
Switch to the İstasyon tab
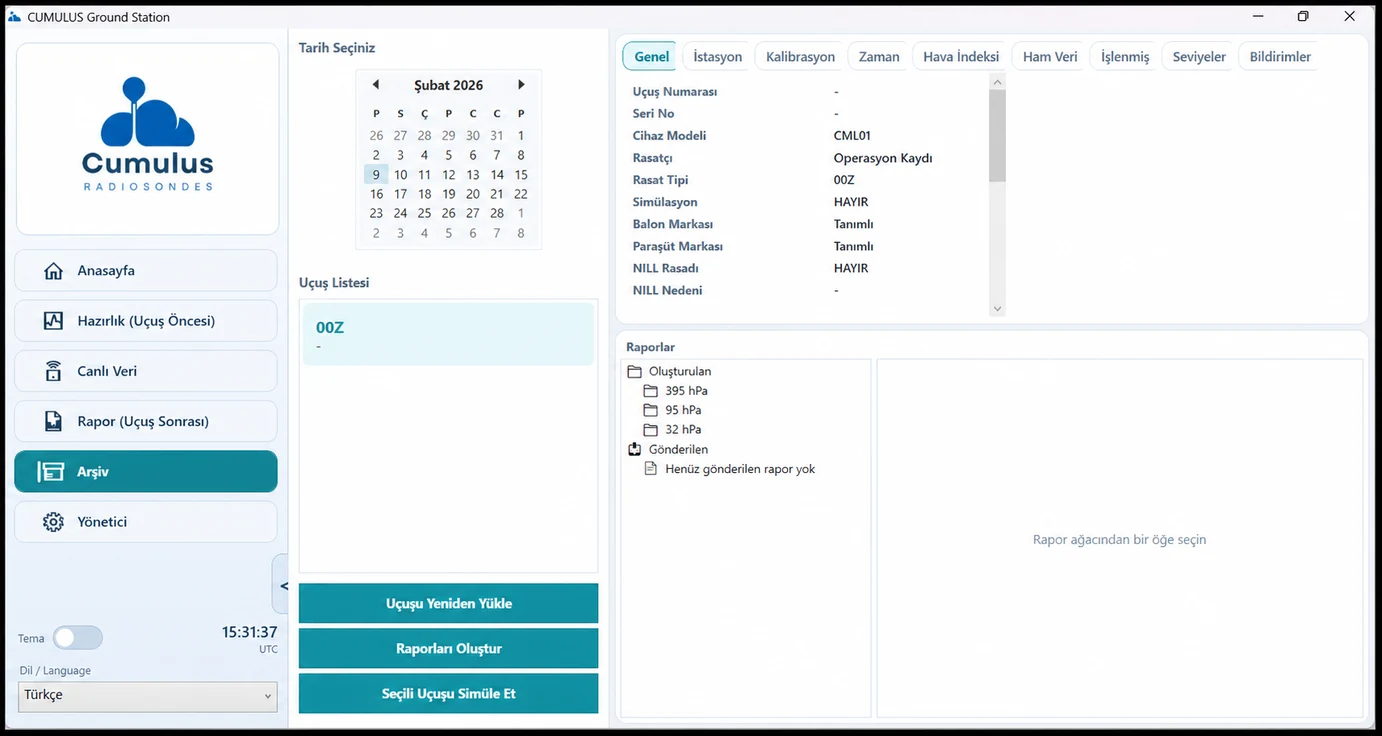click(x=718, y=57)
